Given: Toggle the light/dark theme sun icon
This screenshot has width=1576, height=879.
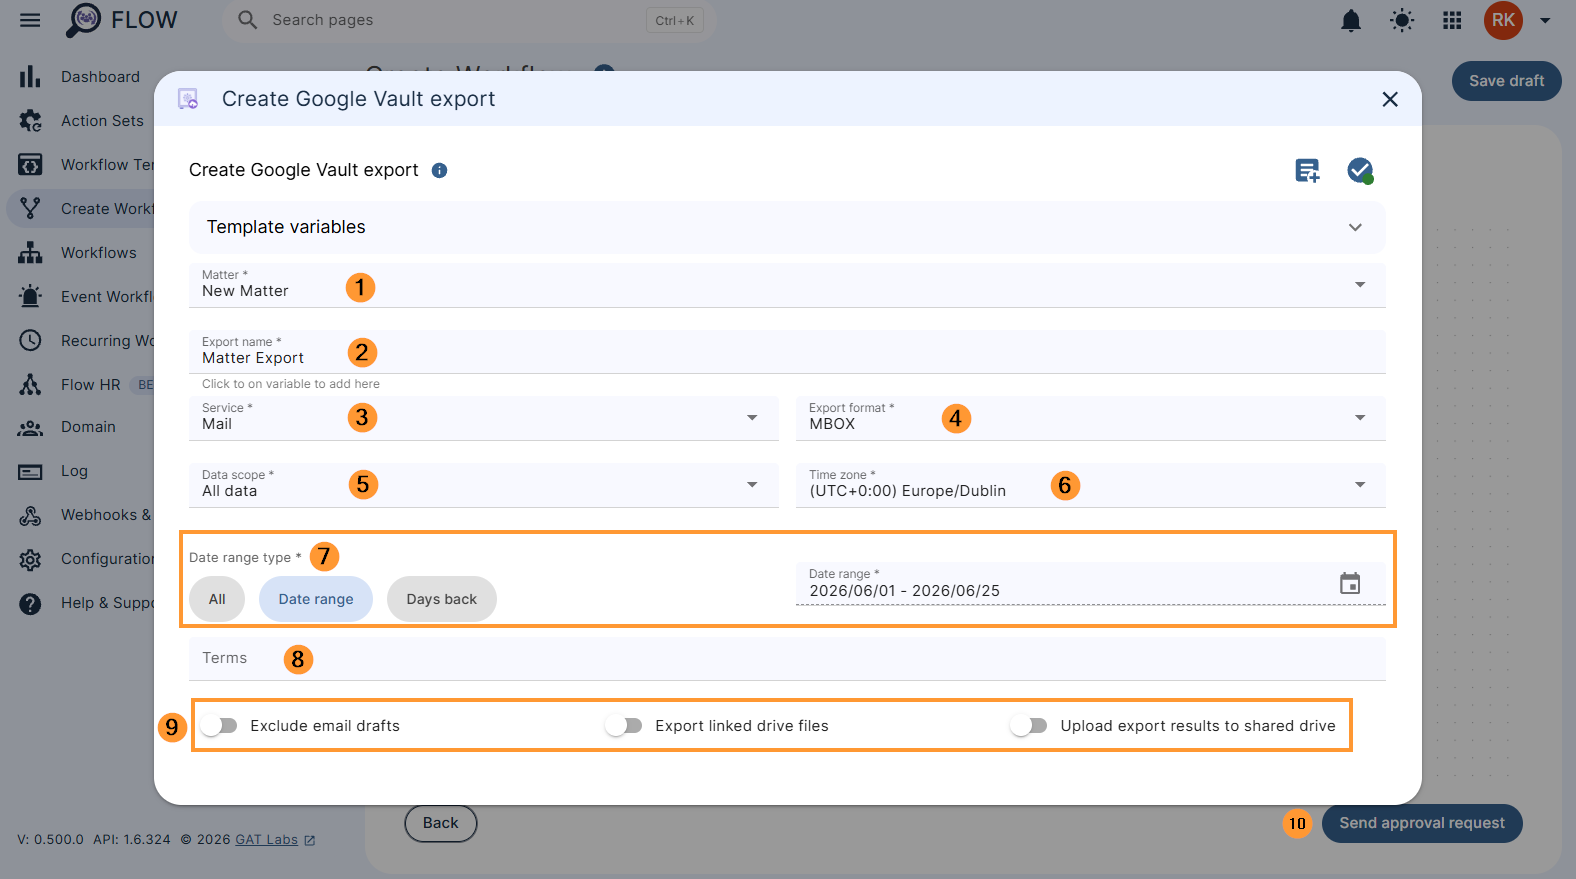Looking at the screenshot, I should [x=1402, y=21].
